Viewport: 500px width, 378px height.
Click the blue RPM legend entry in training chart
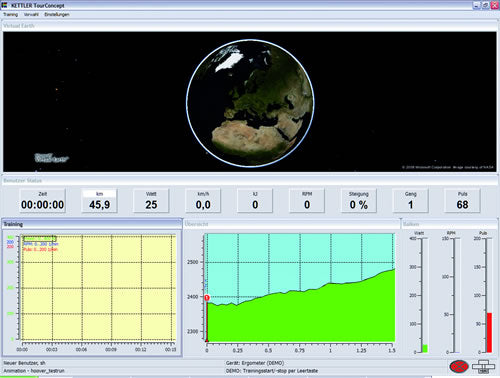[40, 244]
